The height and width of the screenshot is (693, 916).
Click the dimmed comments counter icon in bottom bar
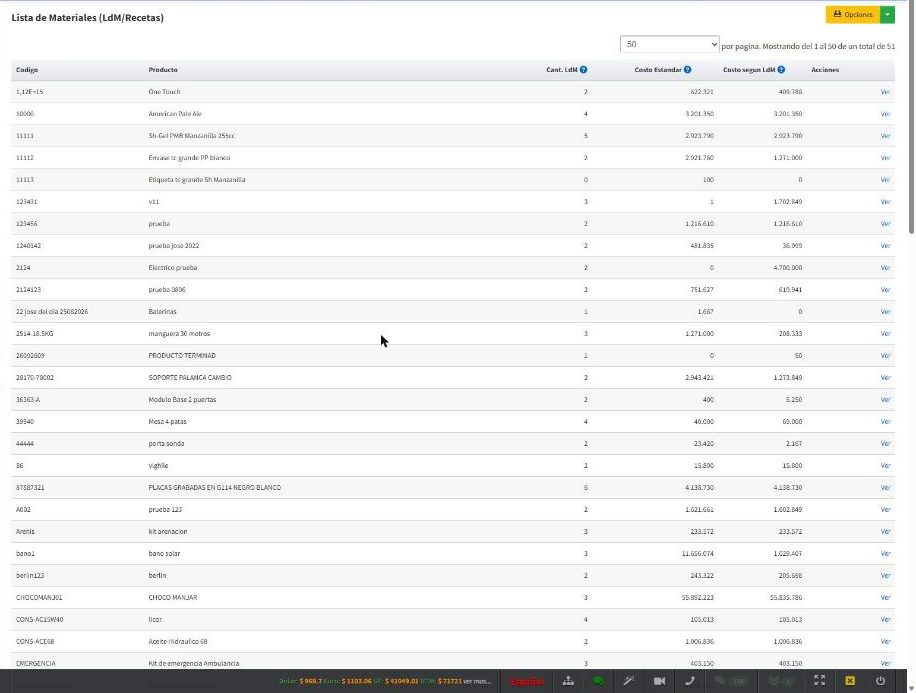[730, 681]
